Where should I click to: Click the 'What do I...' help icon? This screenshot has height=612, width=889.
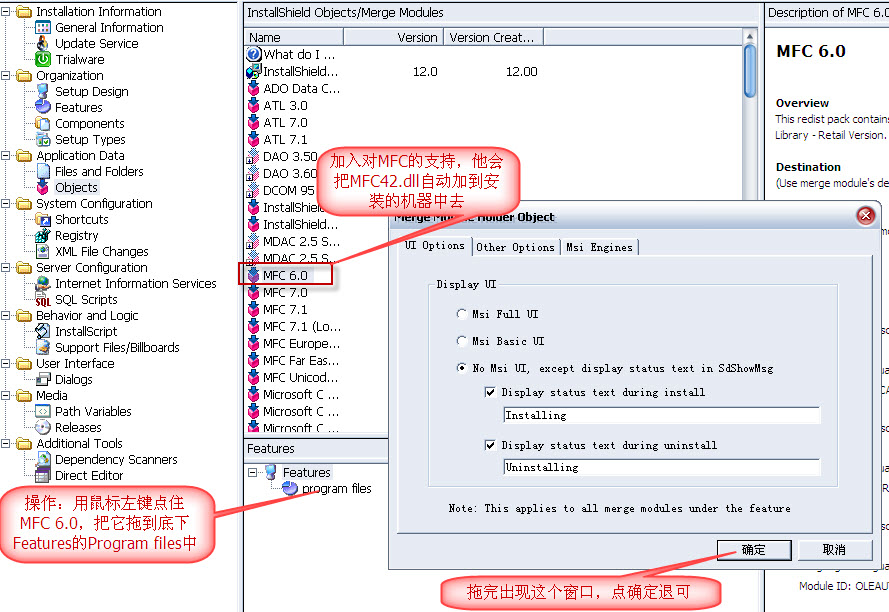(x=253, y=54)
